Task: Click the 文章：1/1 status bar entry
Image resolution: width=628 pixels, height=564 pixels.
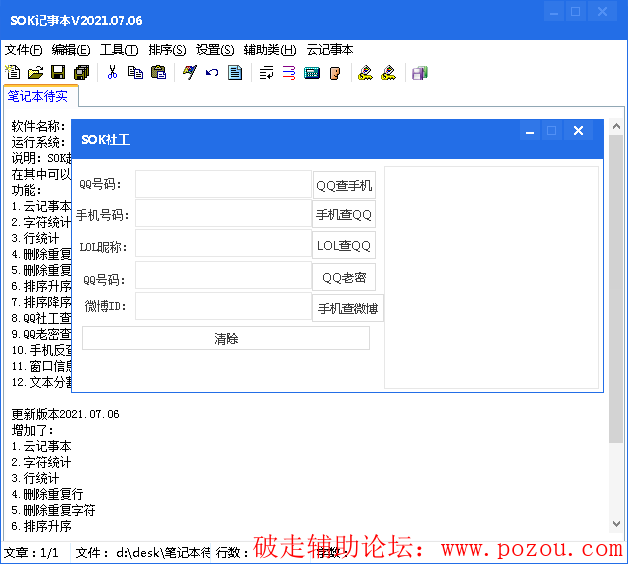Action: click(31, 553)
